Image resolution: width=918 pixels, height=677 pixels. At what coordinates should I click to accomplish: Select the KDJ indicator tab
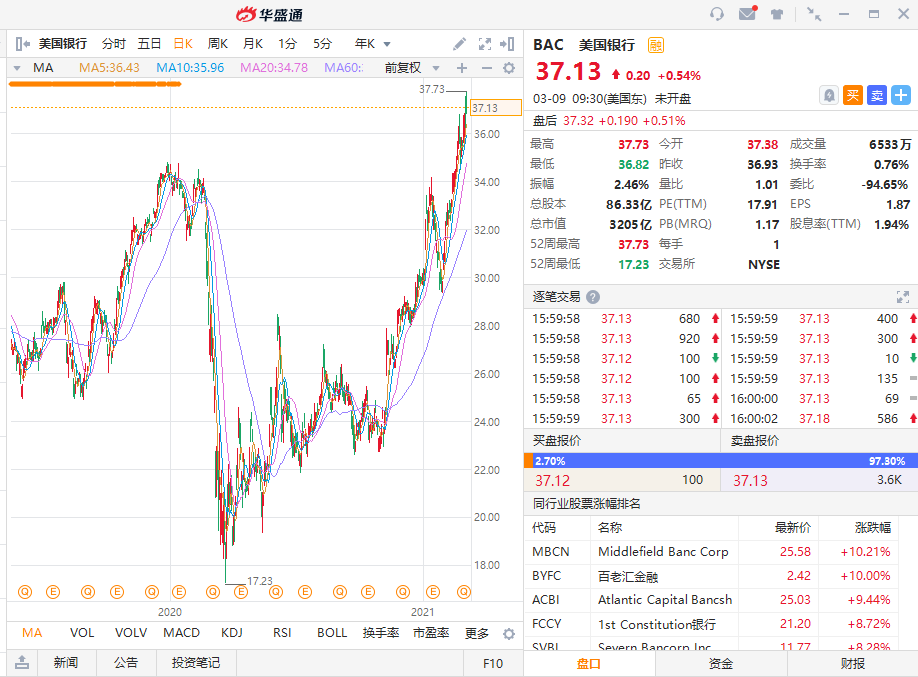pyautogui.click(x=232, y=633)
